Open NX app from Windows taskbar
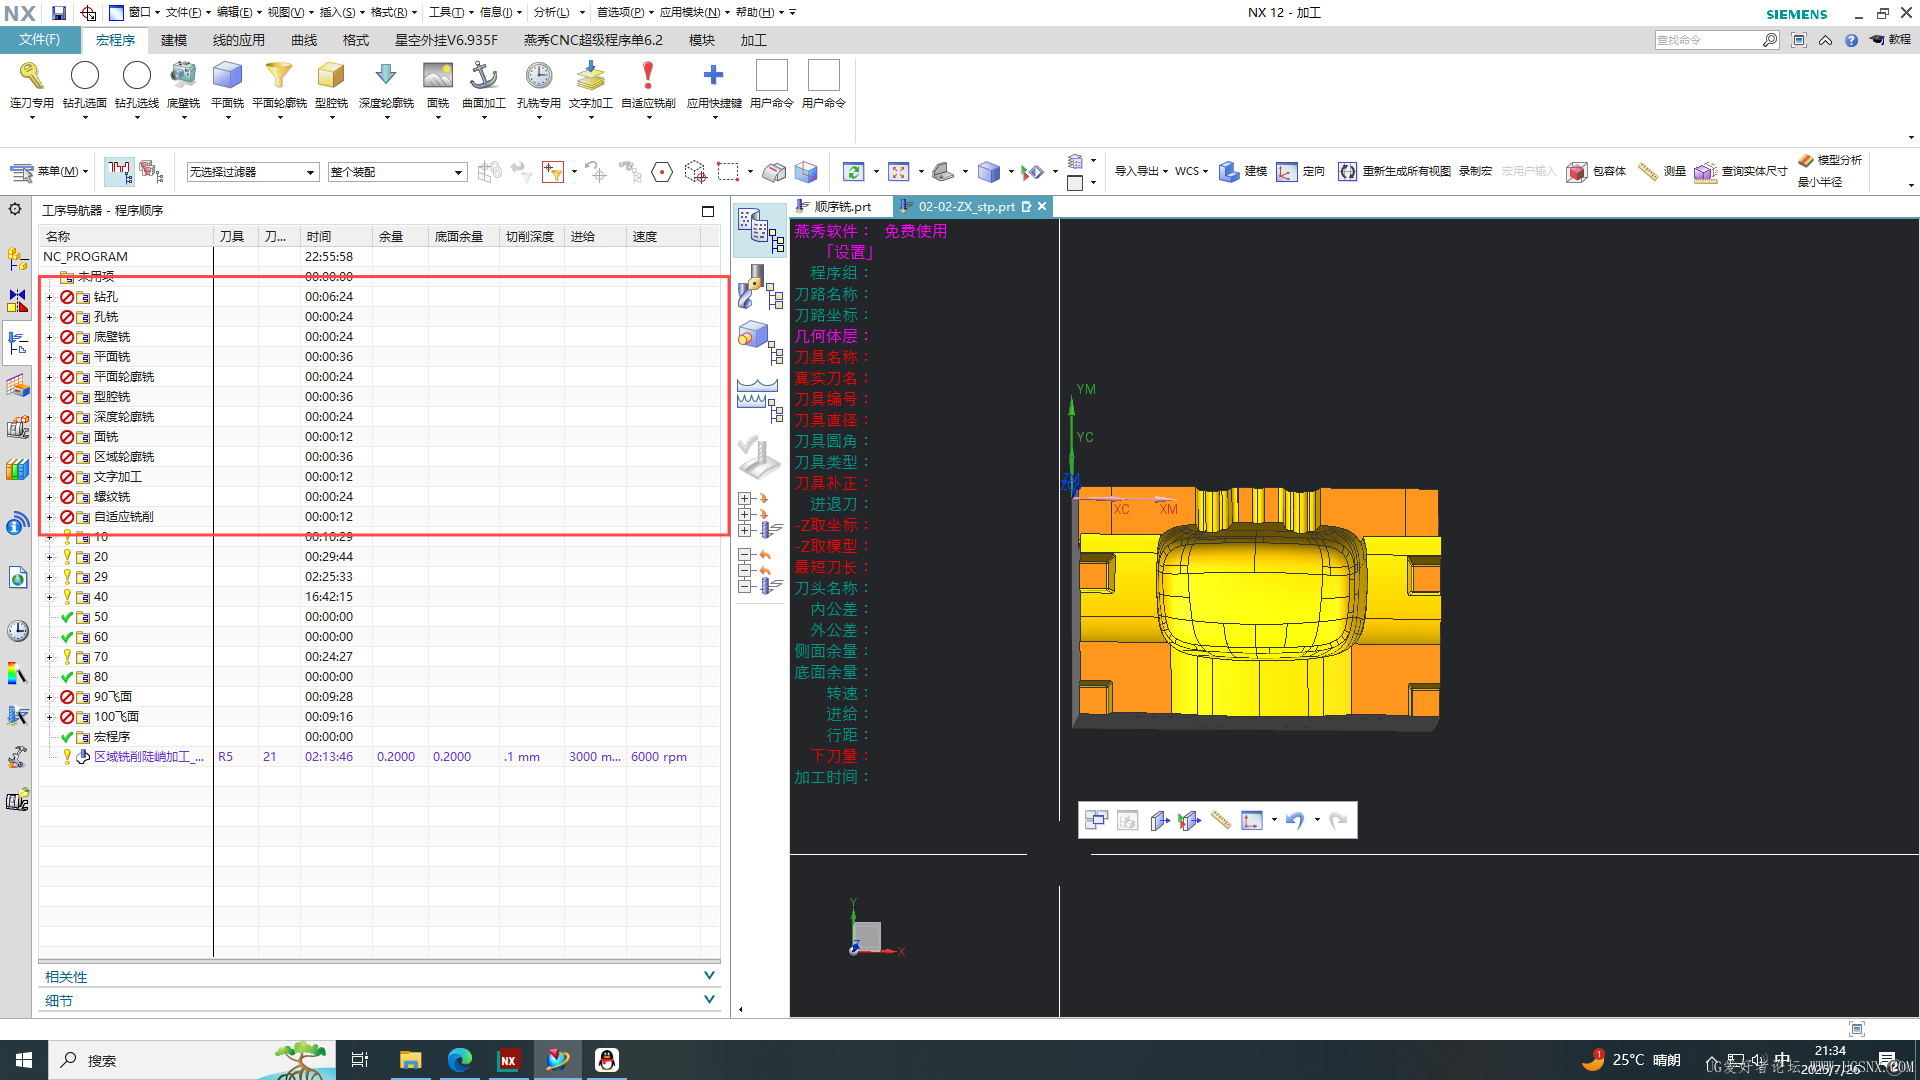The width and height of the screenshot is (1920, 1080). coord(508,1060)
